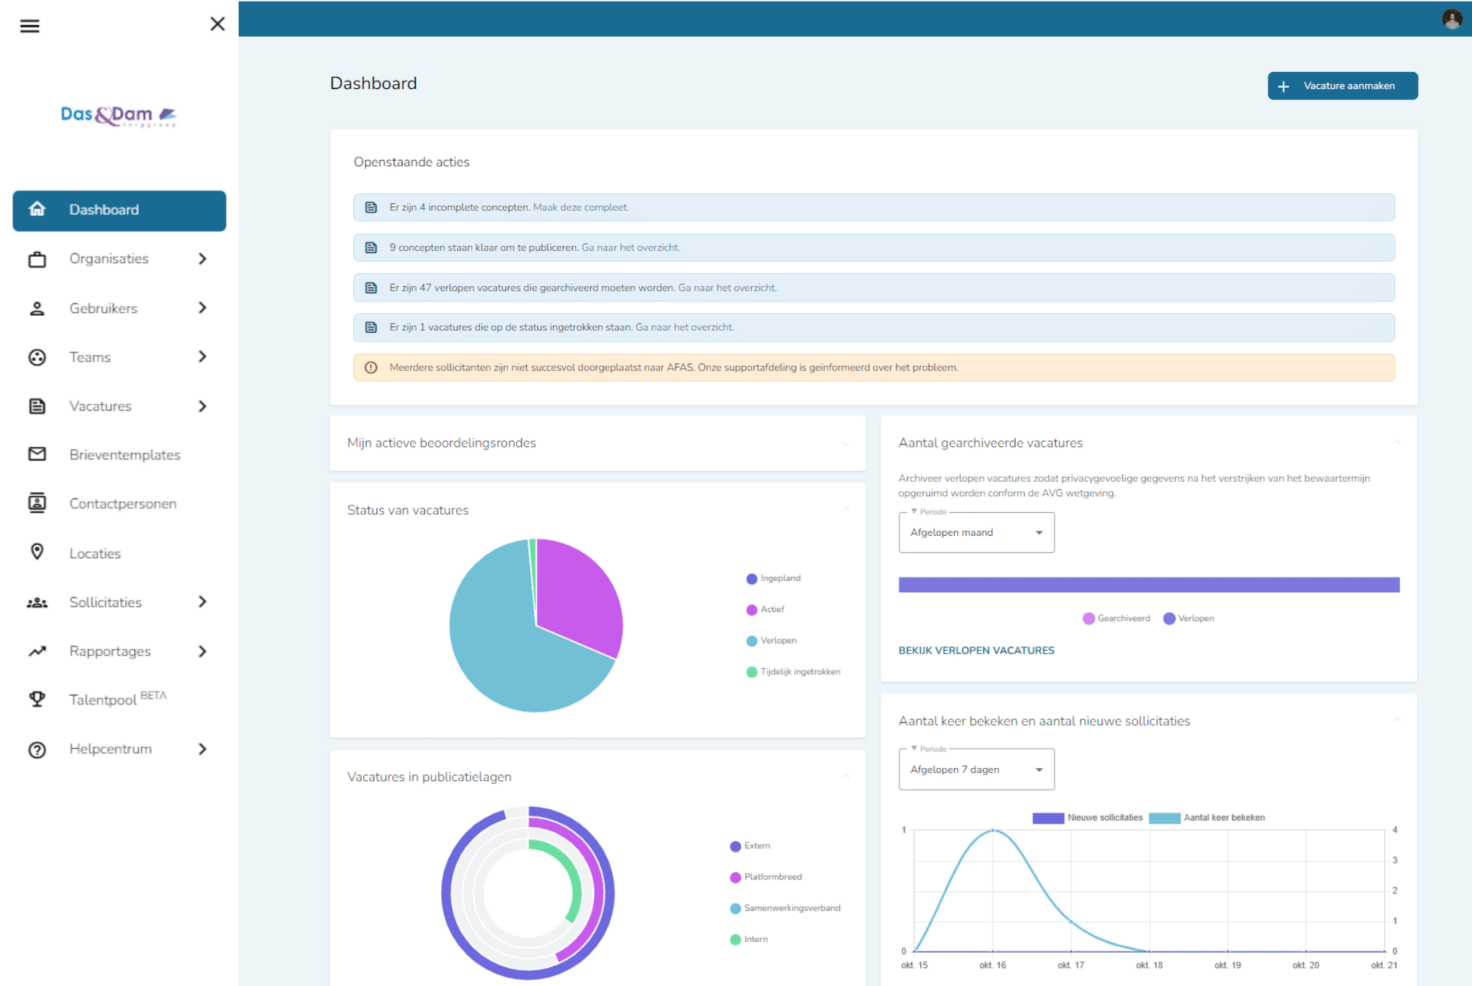Viewport: 1472px width, 986px height.
Task: Expand the Vacatures submenu chevron
Action: click(202, 406)
